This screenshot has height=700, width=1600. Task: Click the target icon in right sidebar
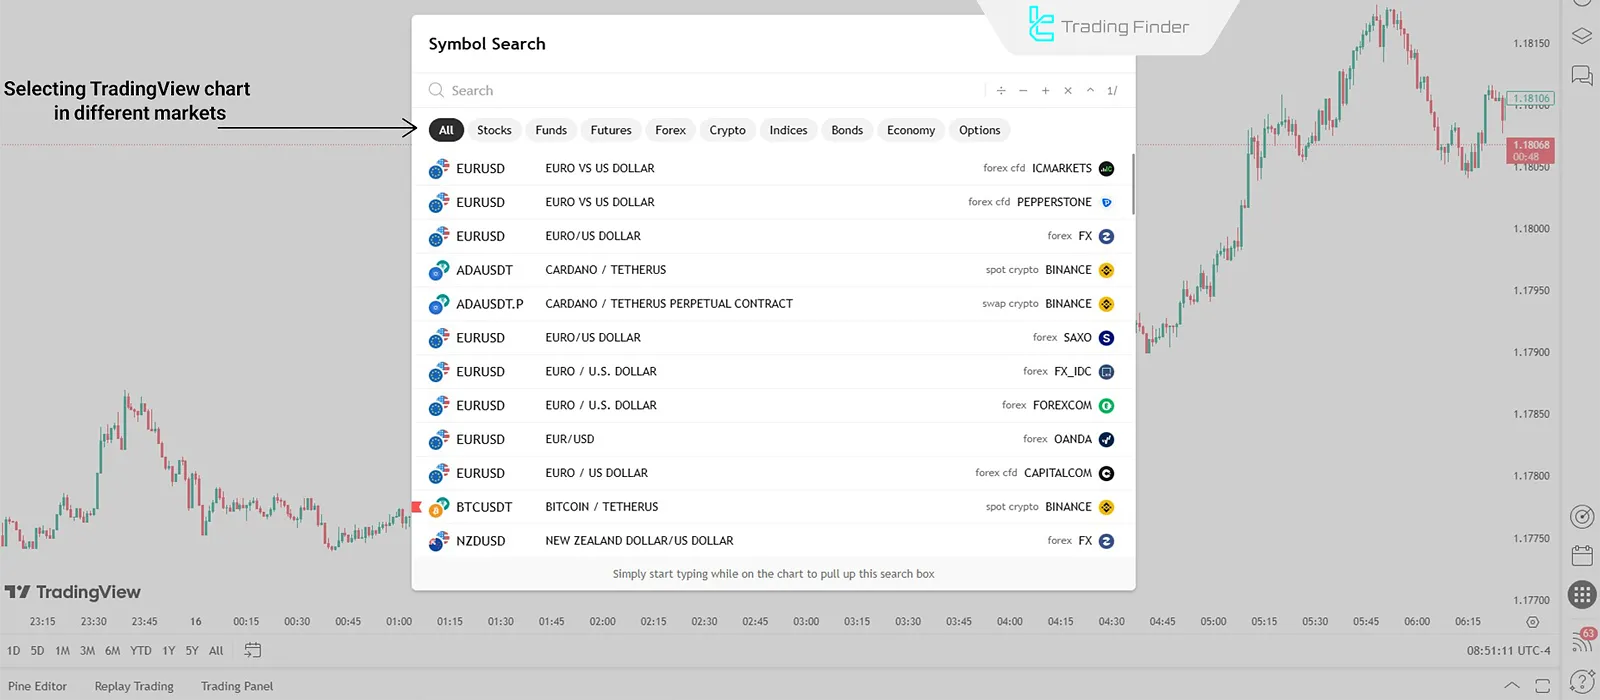pyautogui.click(x=1582, y=516)
